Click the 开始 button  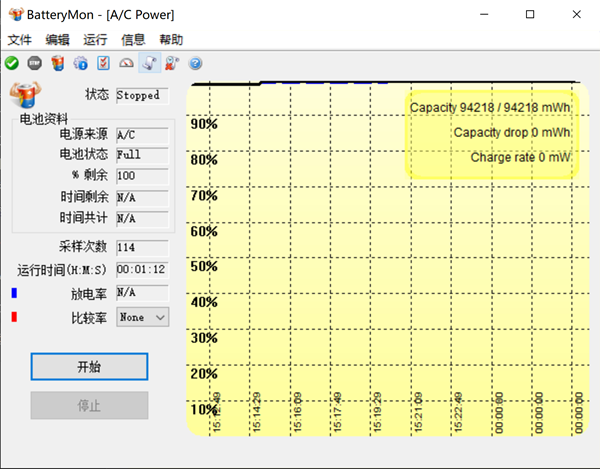89,366
